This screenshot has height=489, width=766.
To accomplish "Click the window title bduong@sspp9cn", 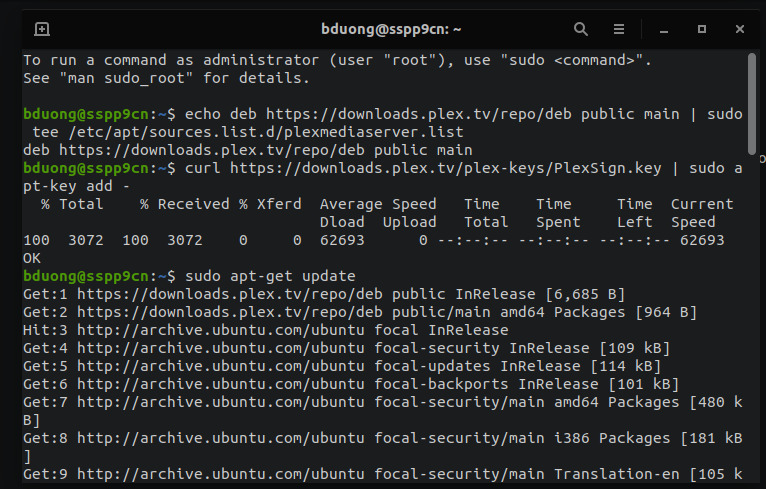I will [x=377, y=29].
